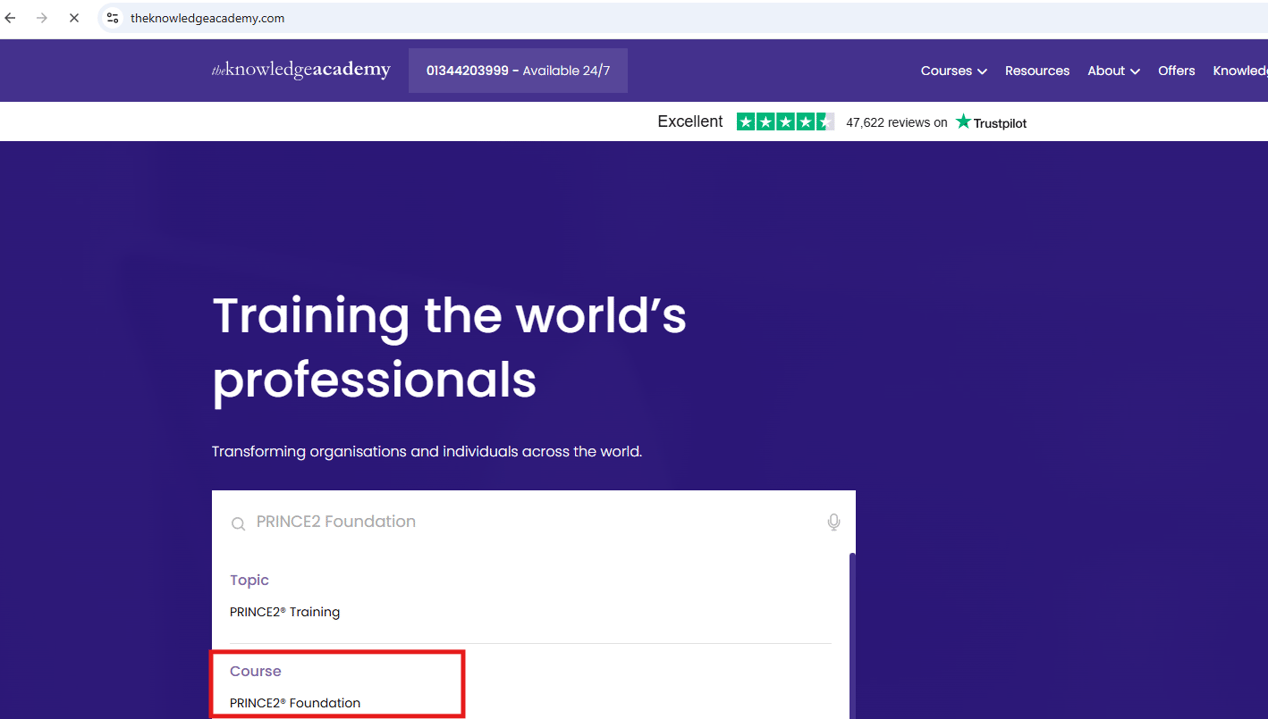The height and width of the screenshot is (719, 1268).
Task: Select PRINCE2® Training topic suggestion
Action: pyautogui.click(x=285, y=612)
